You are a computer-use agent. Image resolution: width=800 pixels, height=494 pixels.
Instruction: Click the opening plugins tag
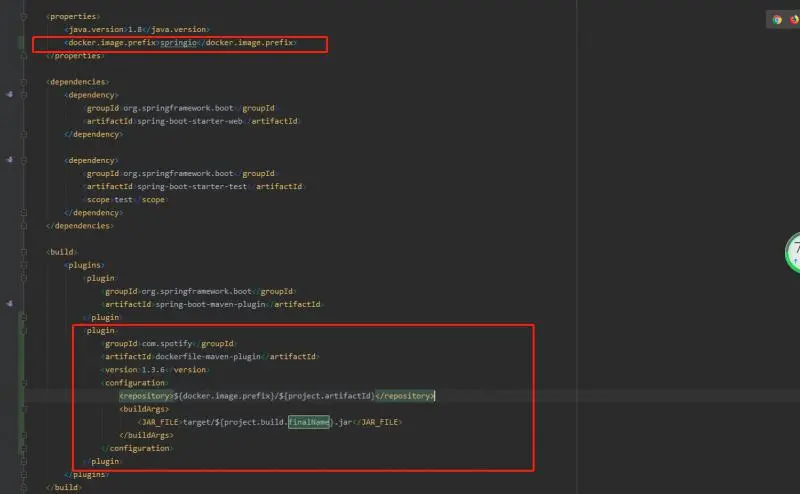pos(84,265)
